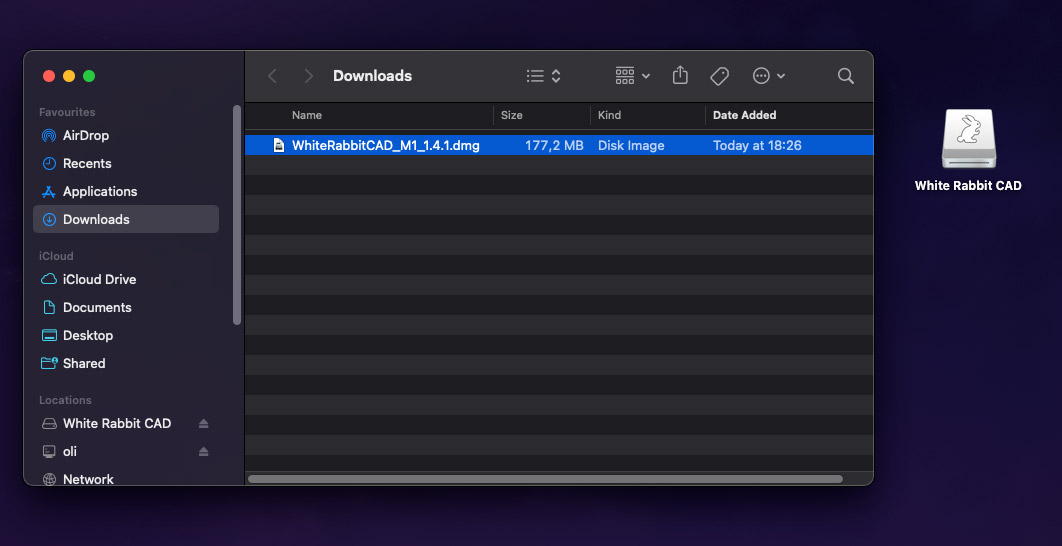Click the Tags toolbar icon

719,76
